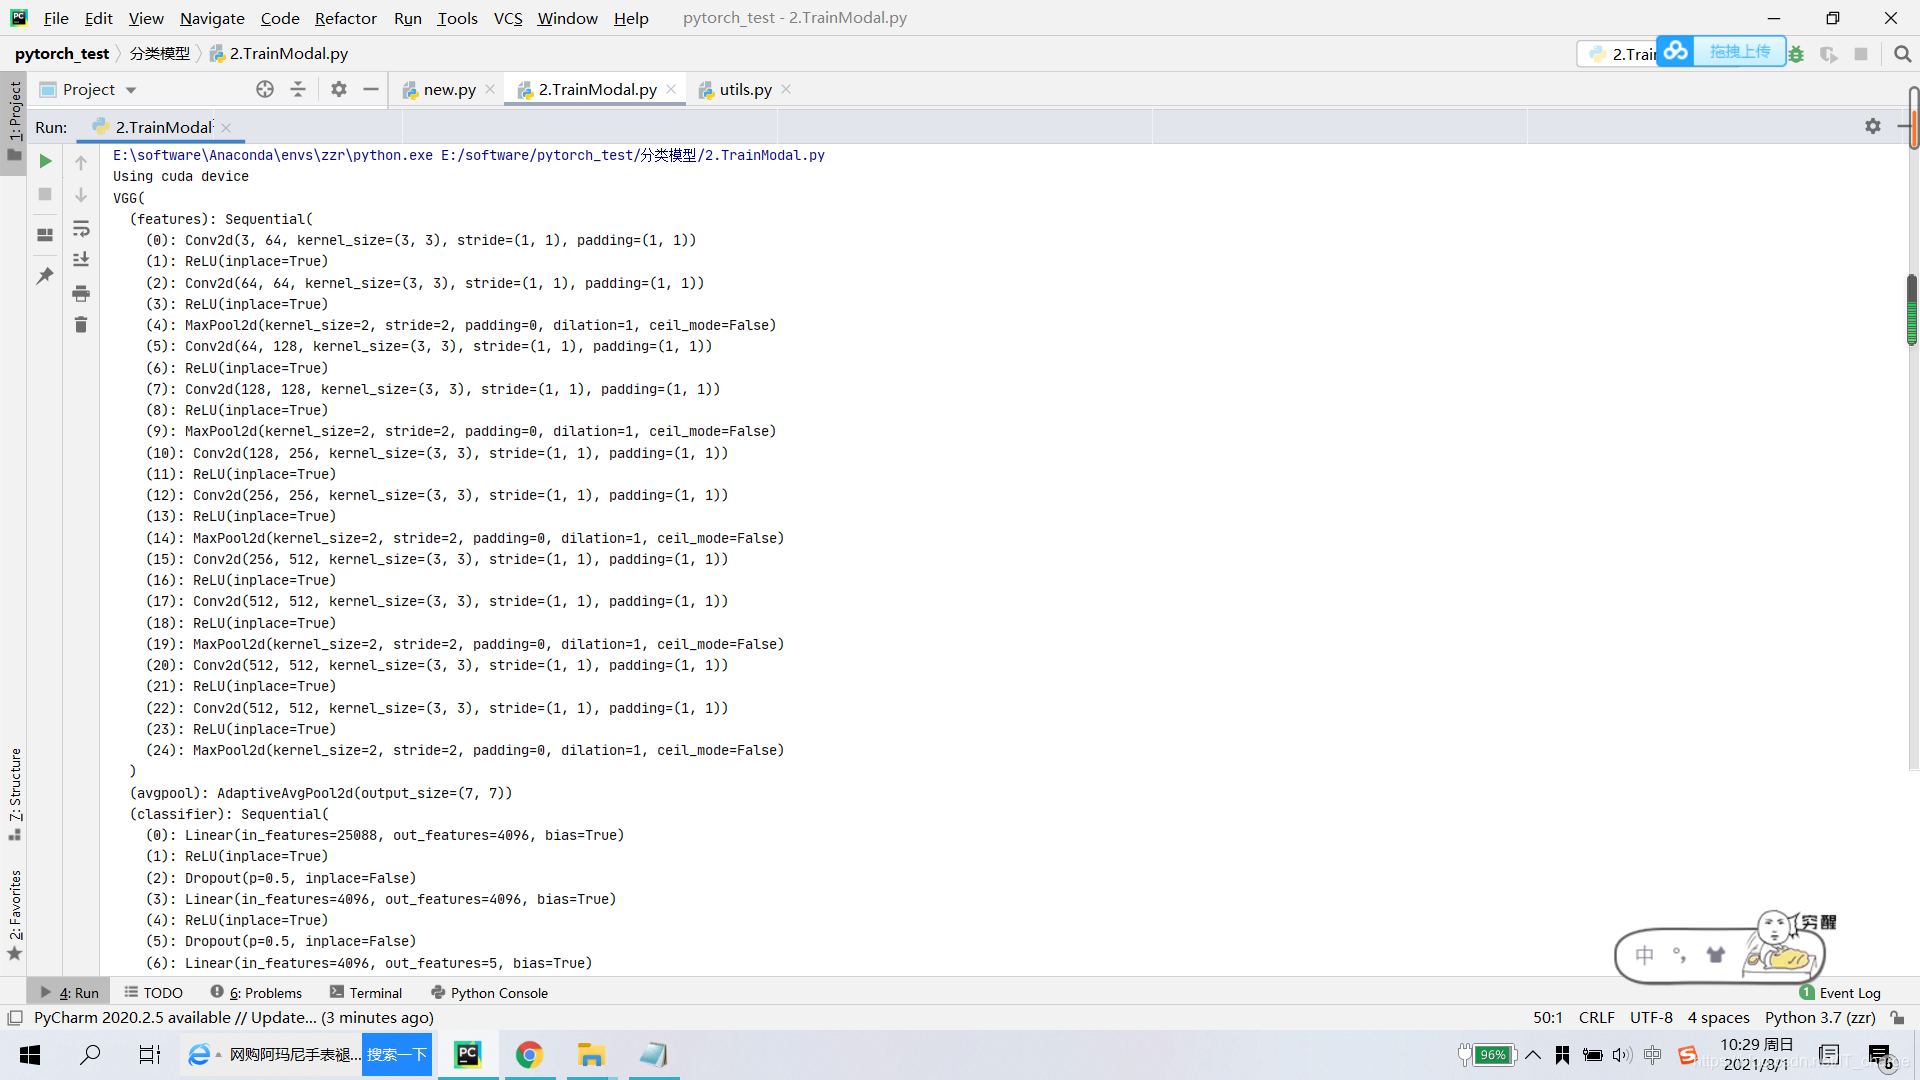The image size is (1920, 1080).
Task: Open Chrome from the Windows taskbar
Action: pyautogui.click(x=529, y=1055)
